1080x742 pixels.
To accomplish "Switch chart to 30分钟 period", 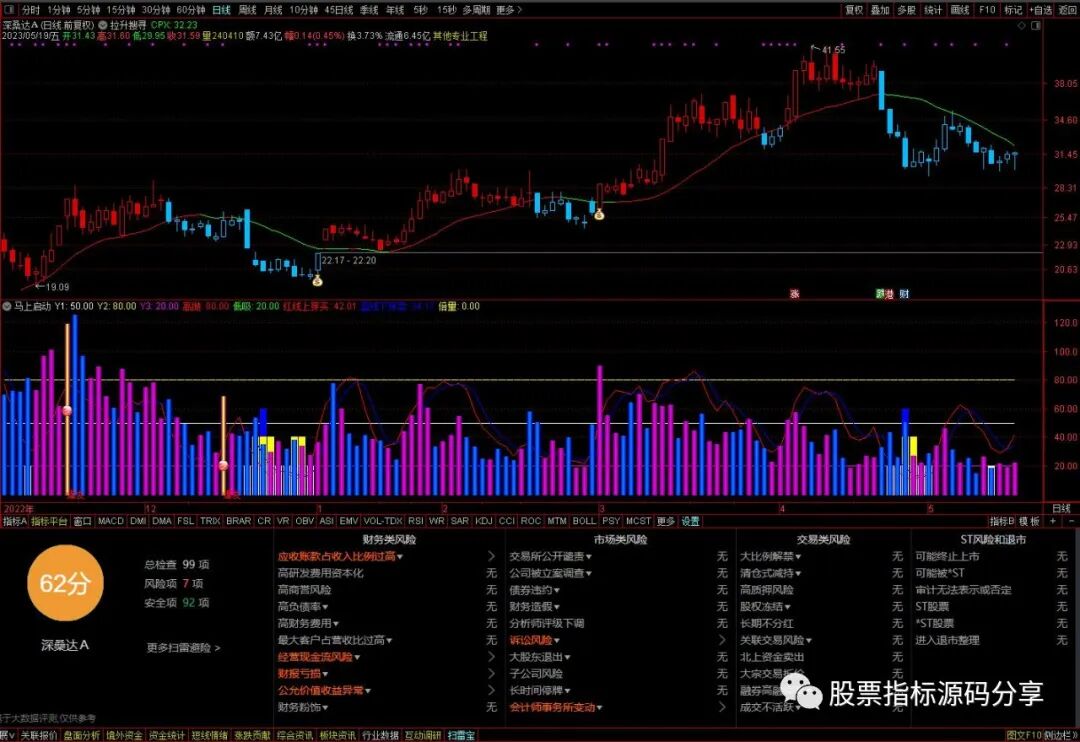I will click(156, 10).
